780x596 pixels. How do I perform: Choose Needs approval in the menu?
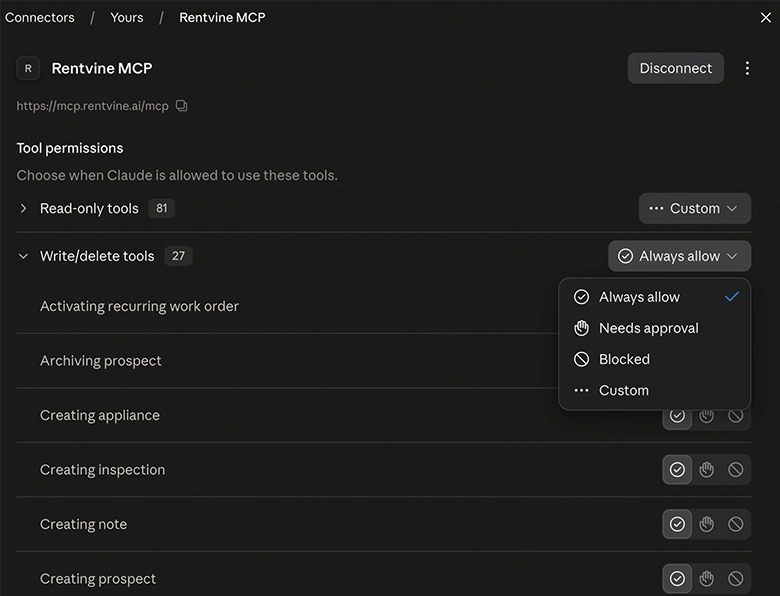(x=655, y=328)
